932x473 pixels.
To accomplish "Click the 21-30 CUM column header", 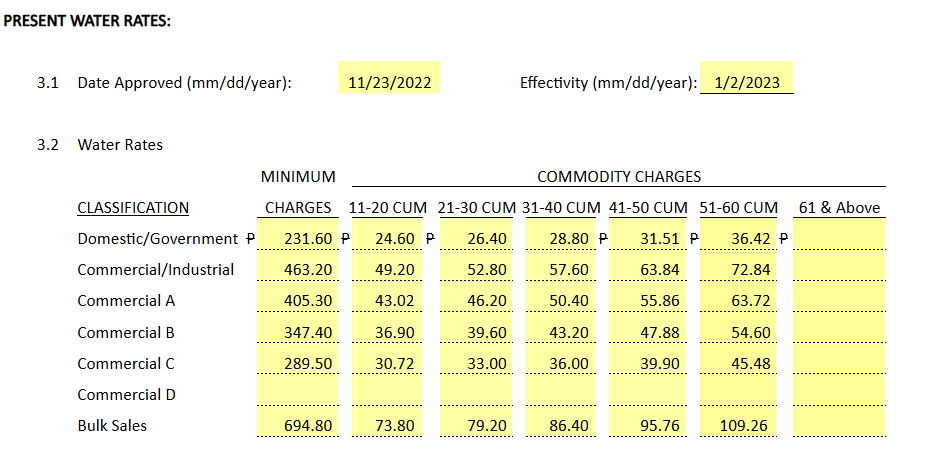I will (x=477, y=207).
